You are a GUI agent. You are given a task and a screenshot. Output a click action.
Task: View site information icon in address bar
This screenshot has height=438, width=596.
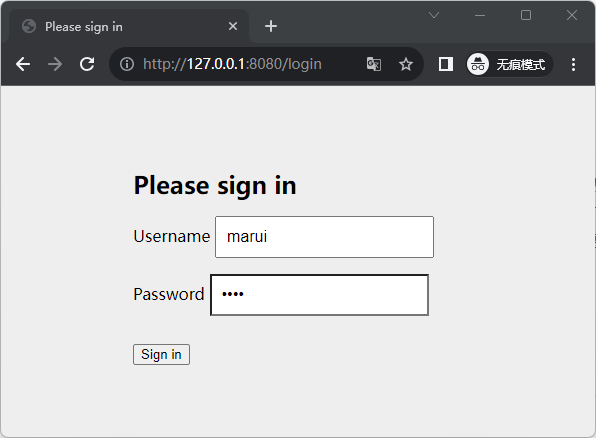[127, 64]
